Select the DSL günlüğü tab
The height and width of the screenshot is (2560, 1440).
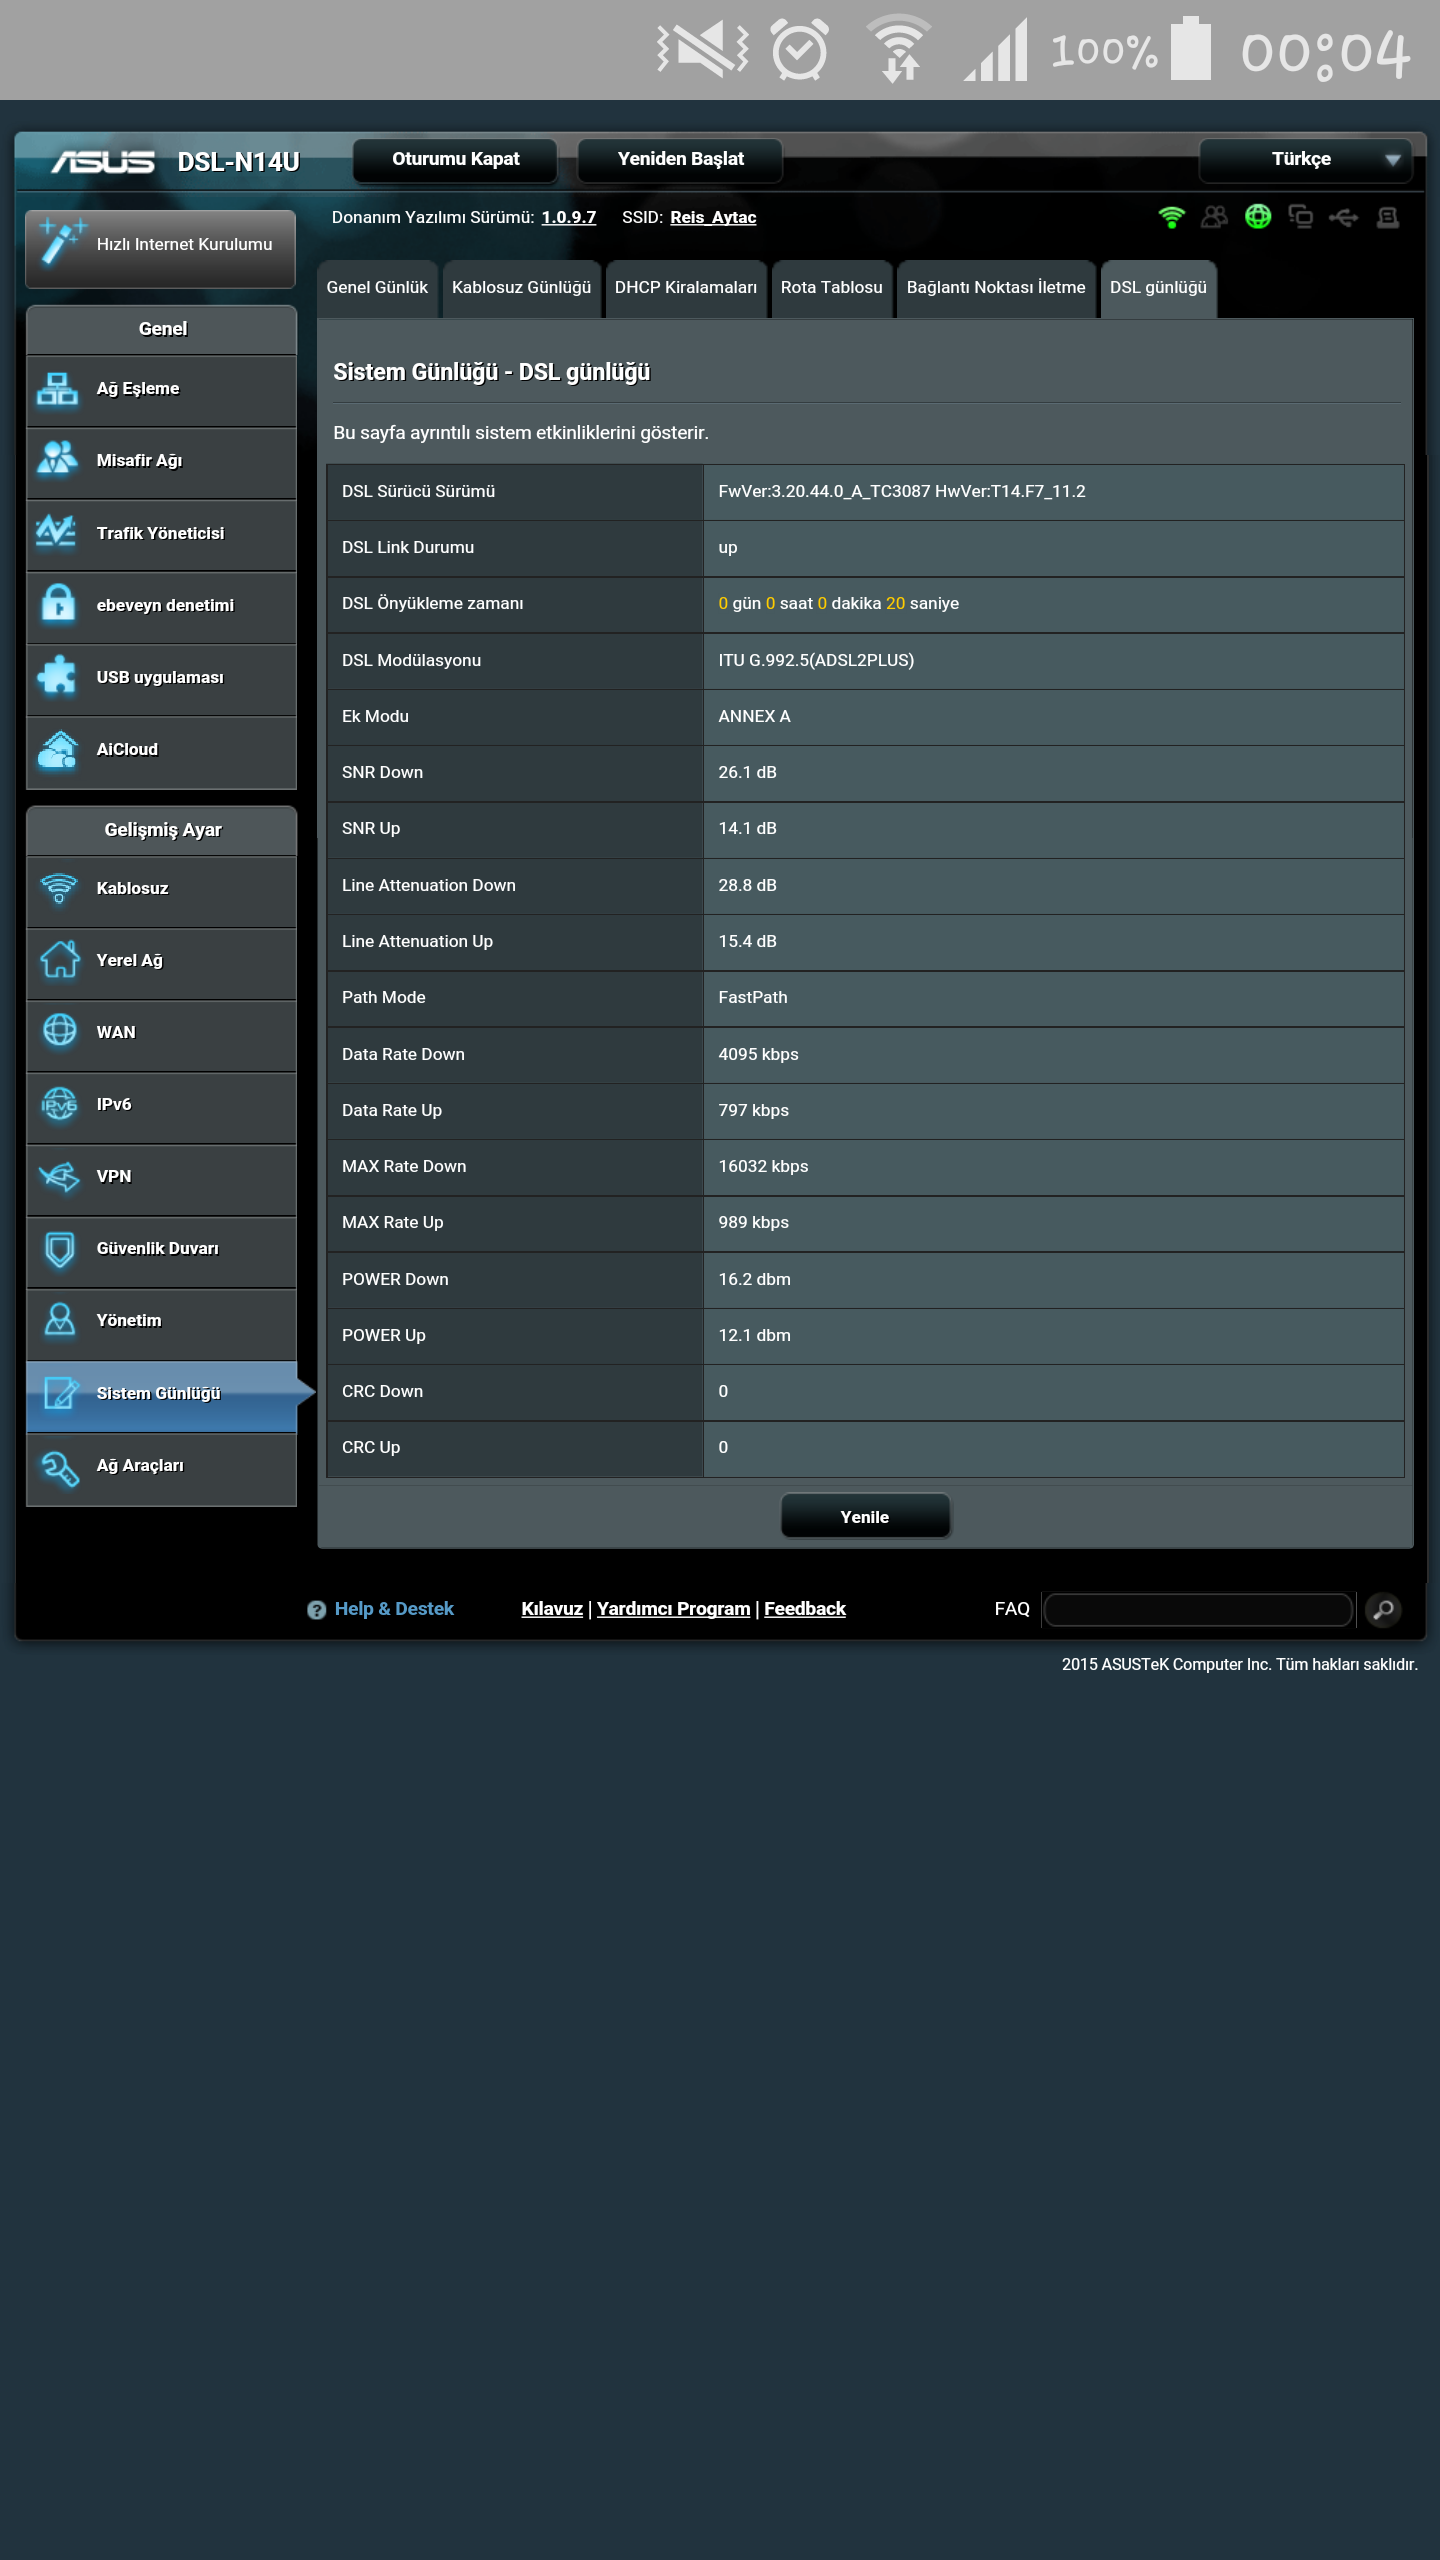[1158, 288]
